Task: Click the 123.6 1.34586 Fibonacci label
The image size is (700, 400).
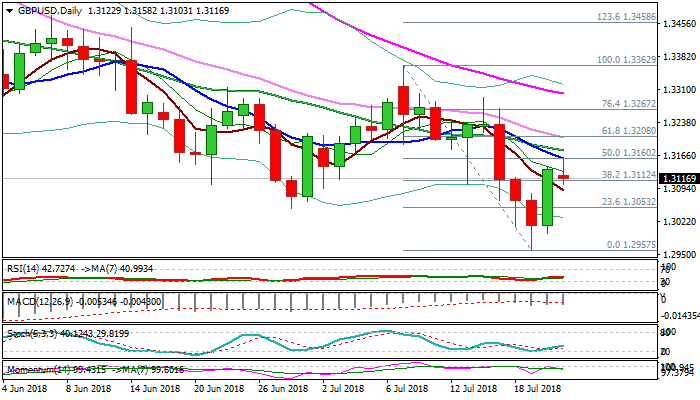Action: [x=626, y=17]
